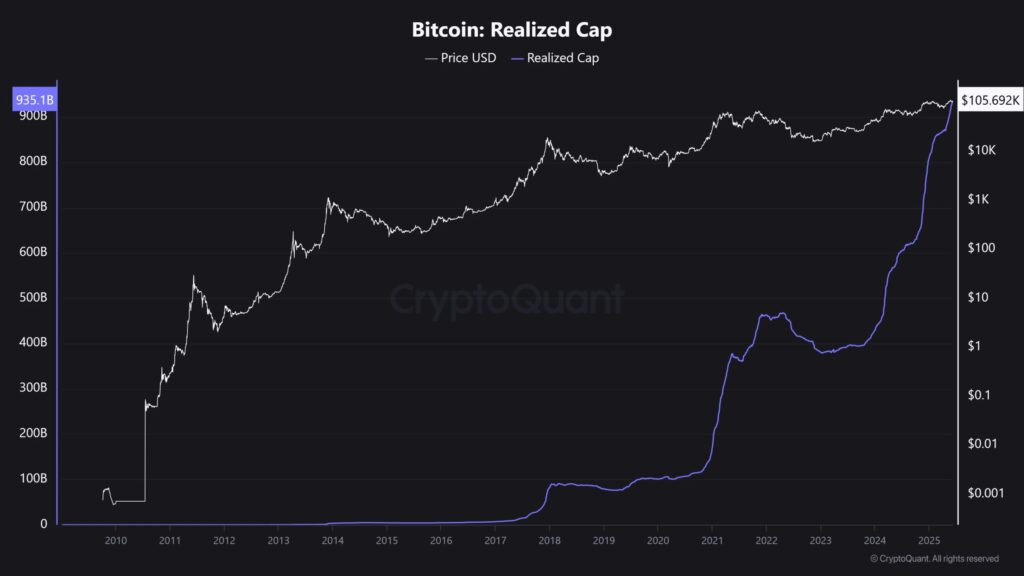Image resolution: width=1024 pixels, height=576 pixels.
Task: Click the white Price USD legend line marker
Action: pos(431,58)
